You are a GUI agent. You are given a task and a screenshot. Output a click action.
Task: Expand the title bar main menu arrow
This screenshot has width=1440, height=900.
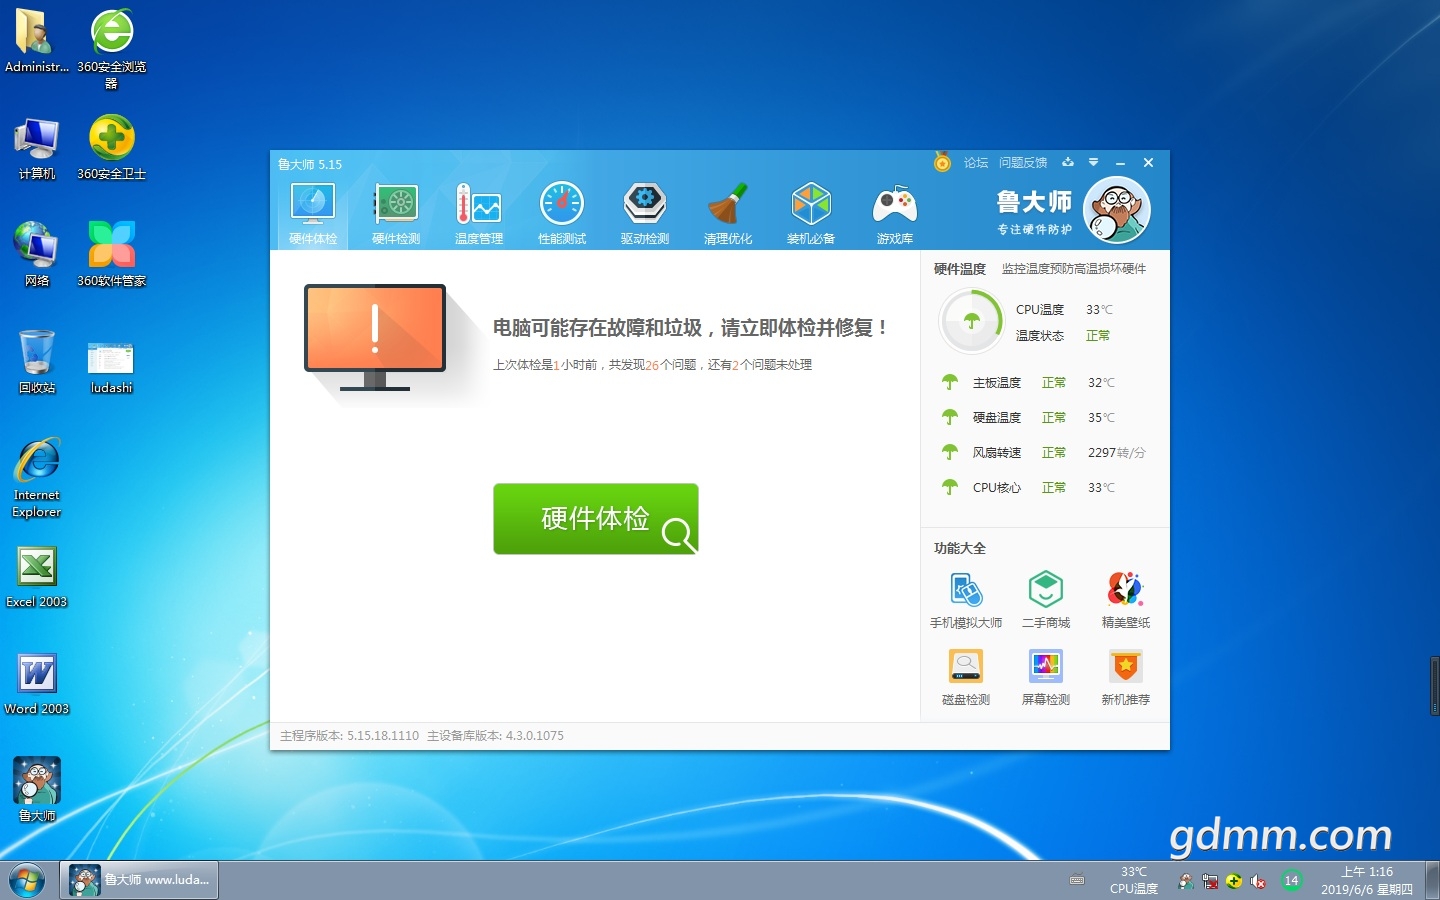[1093, 163]
